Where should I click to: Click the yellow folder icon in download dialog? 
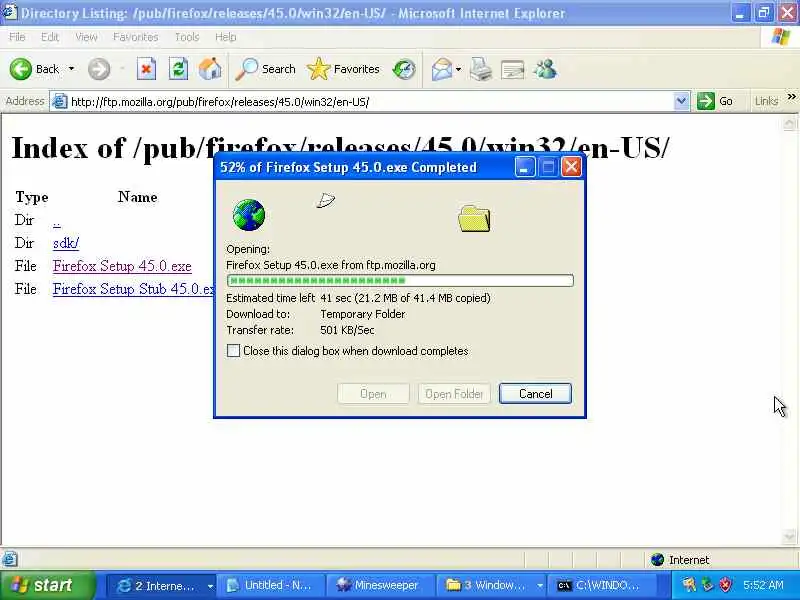pyautogui.click(x=474, y=218)
